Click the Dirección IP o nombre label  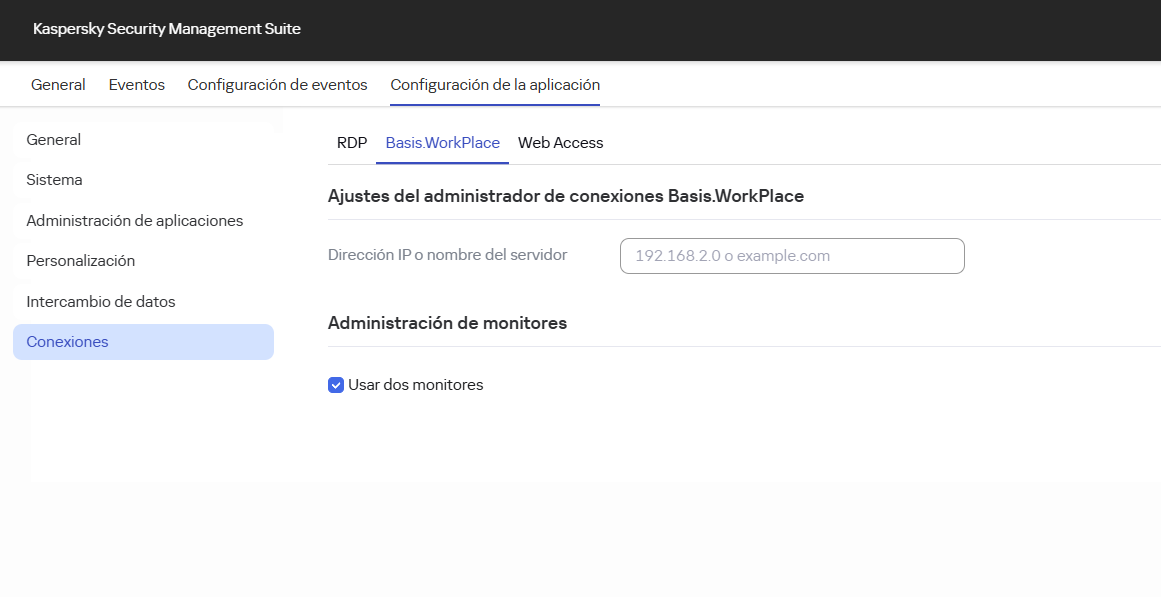pyautogui.click(x=448, y=255)
